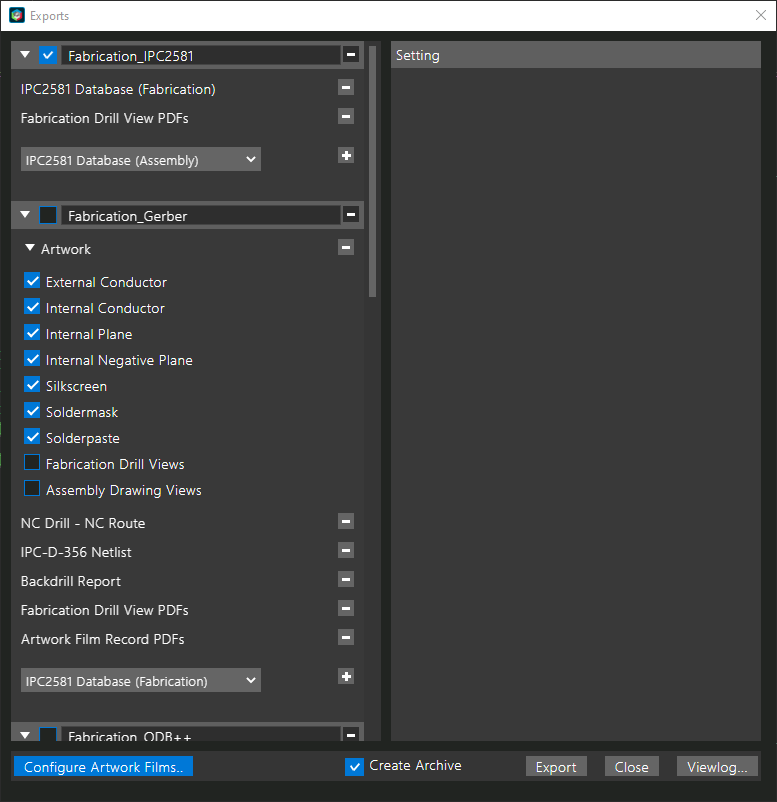Uncheck the Silkscreen artwork checkbox
Viewport: 777px width, 802px height.
(x=32, y=385)
